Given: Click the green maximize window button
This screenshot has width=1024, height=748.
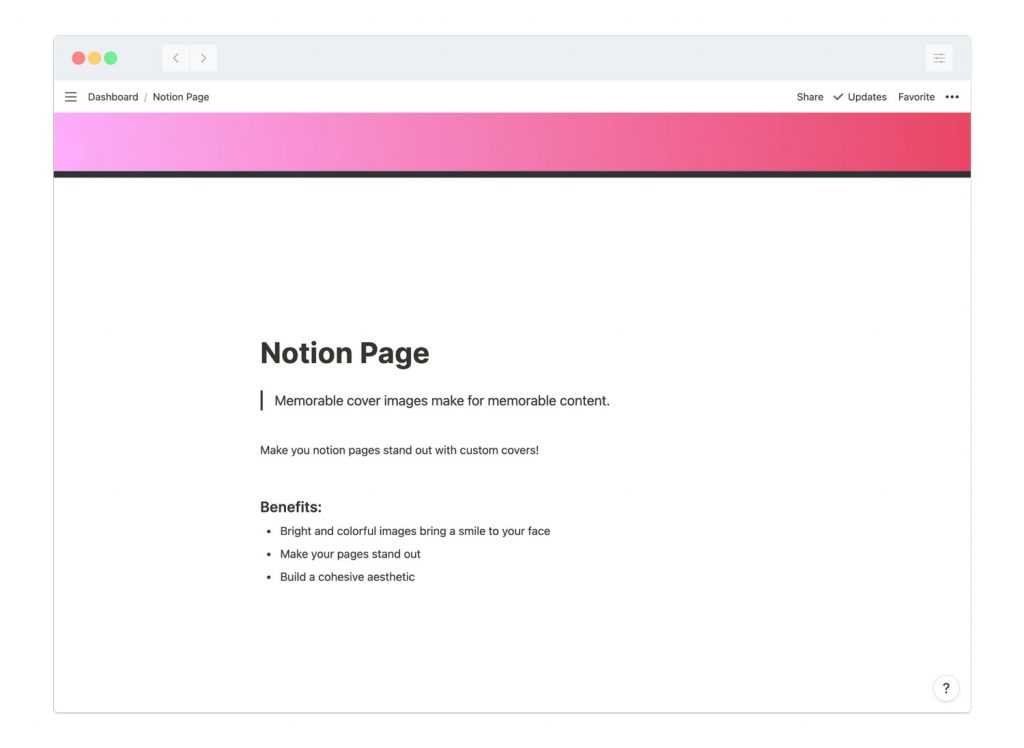Looking at the screenshot, I should [111, 58].
